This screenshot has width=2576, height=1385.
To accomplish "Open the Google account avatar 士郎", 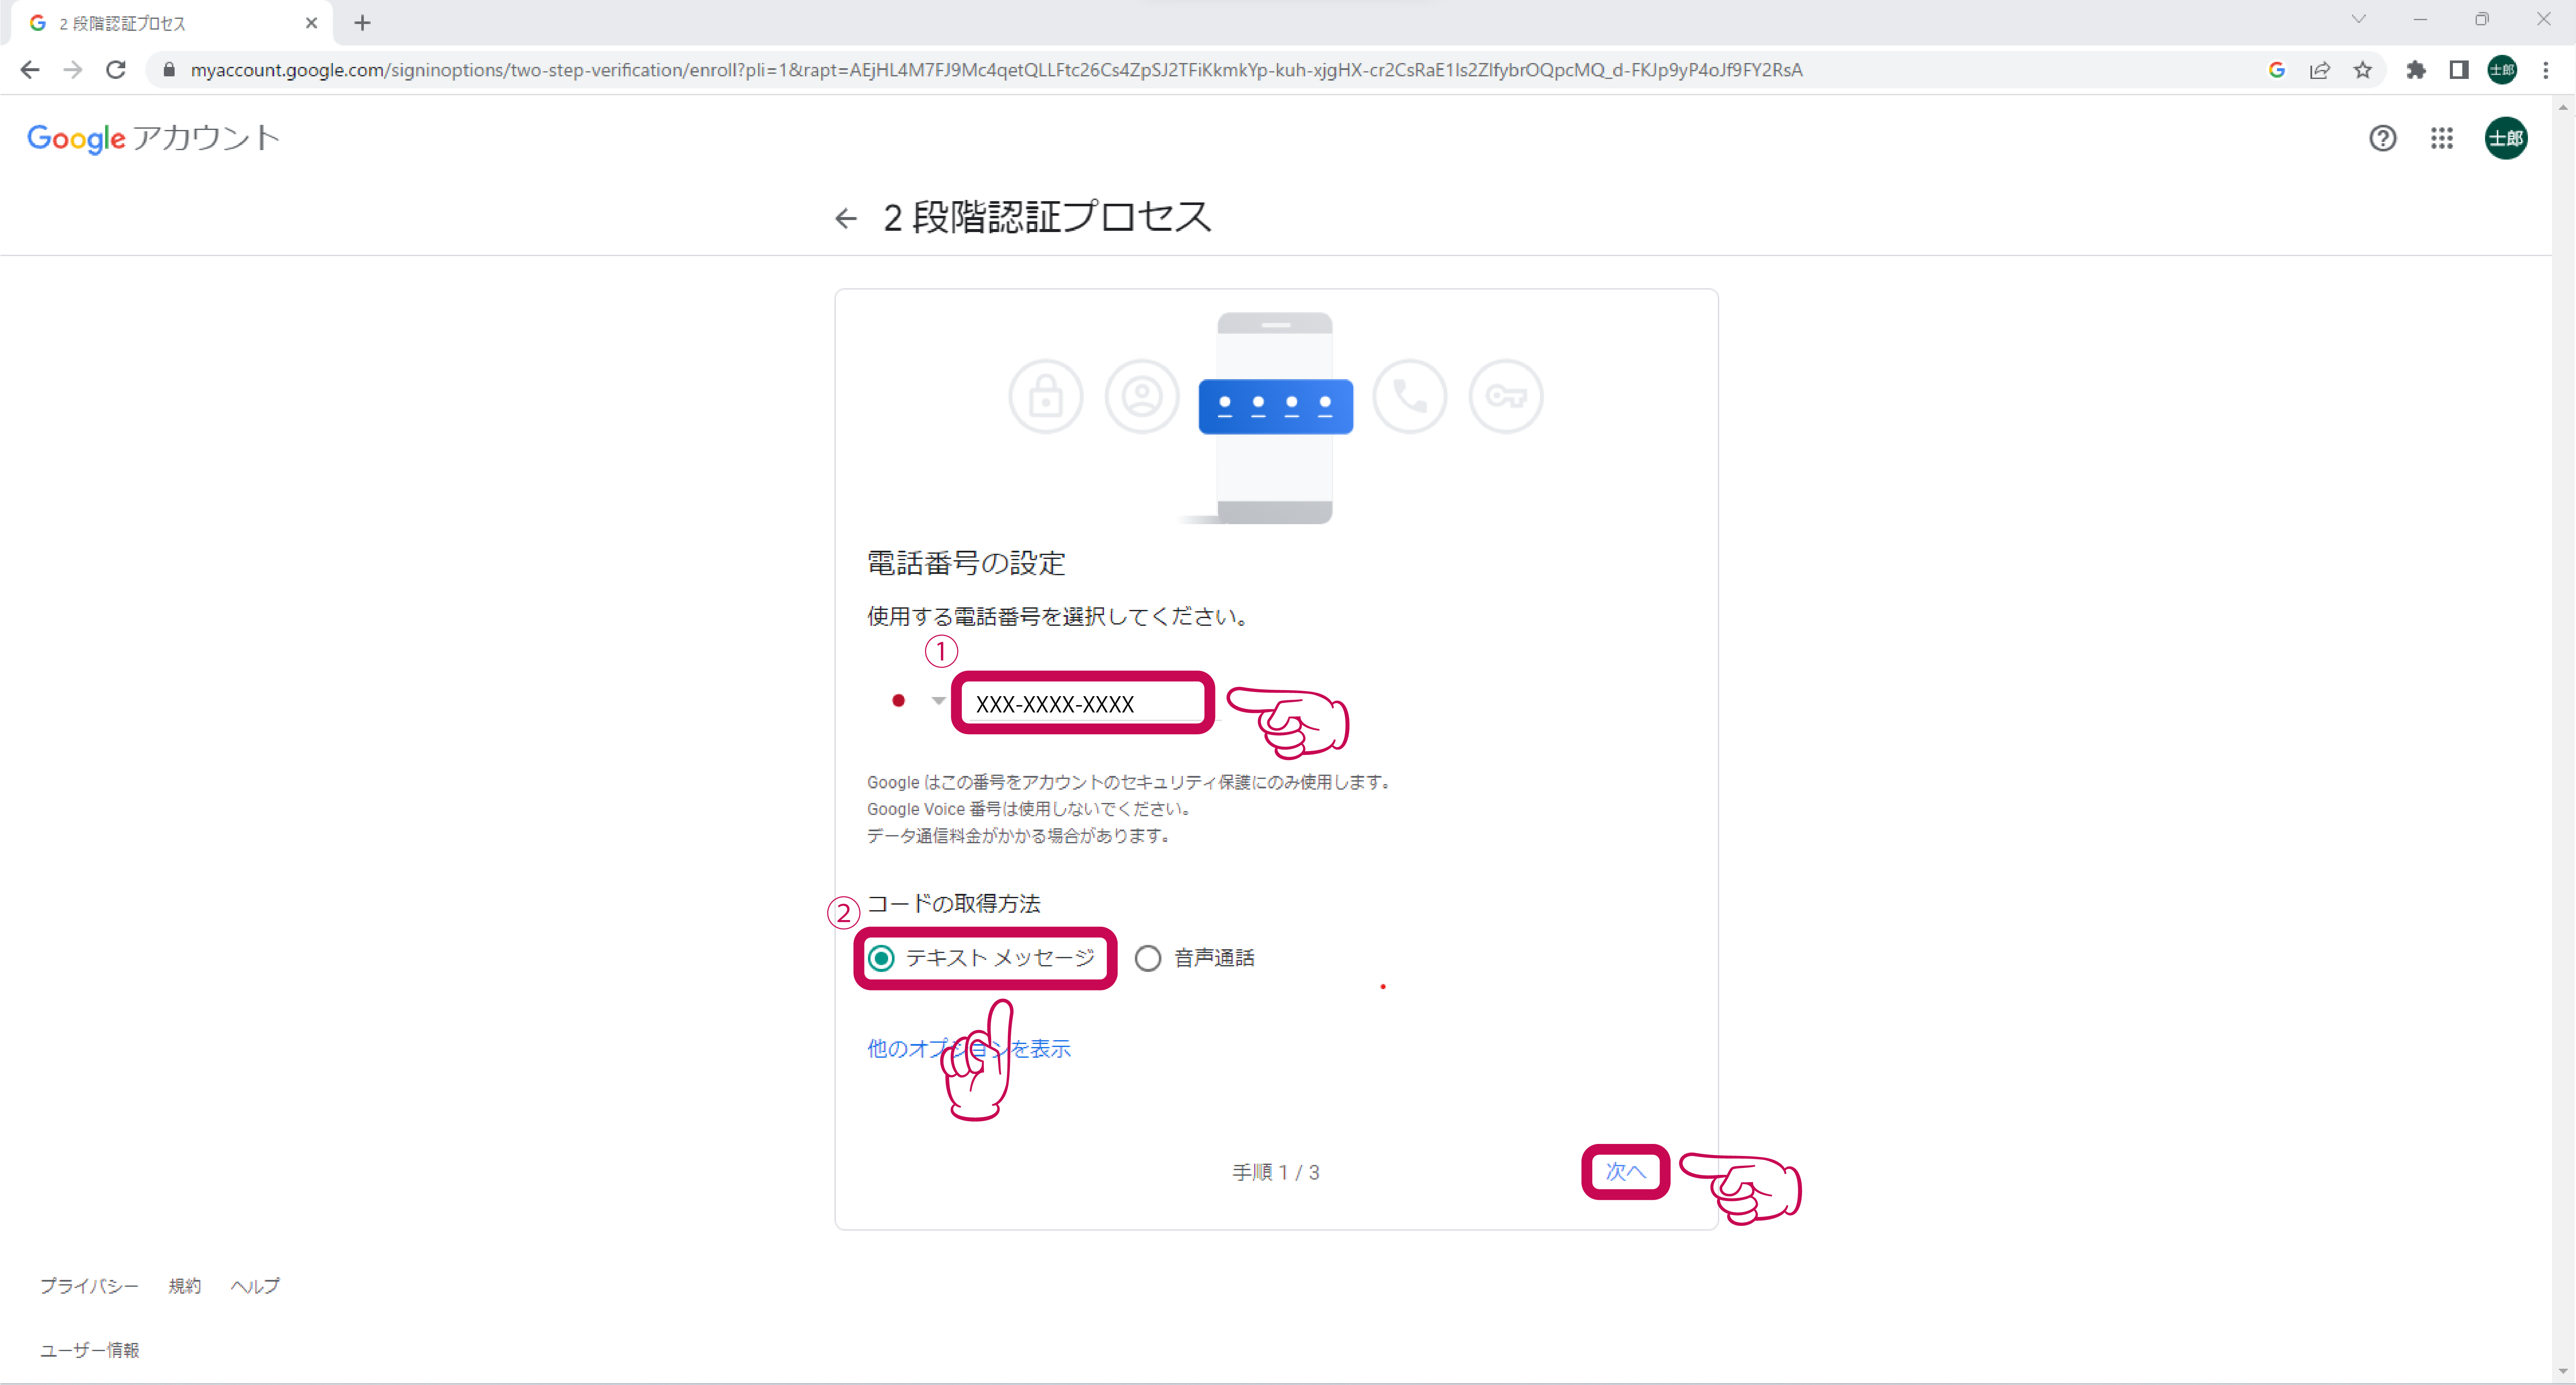I will coord(2506,138).
